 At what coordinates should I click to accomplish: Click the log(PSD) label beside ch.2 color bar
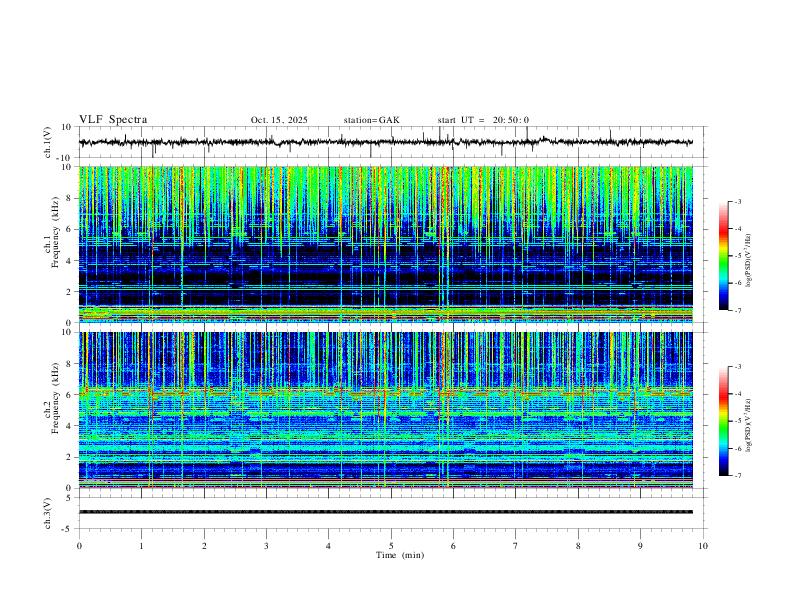click(748, 425)
